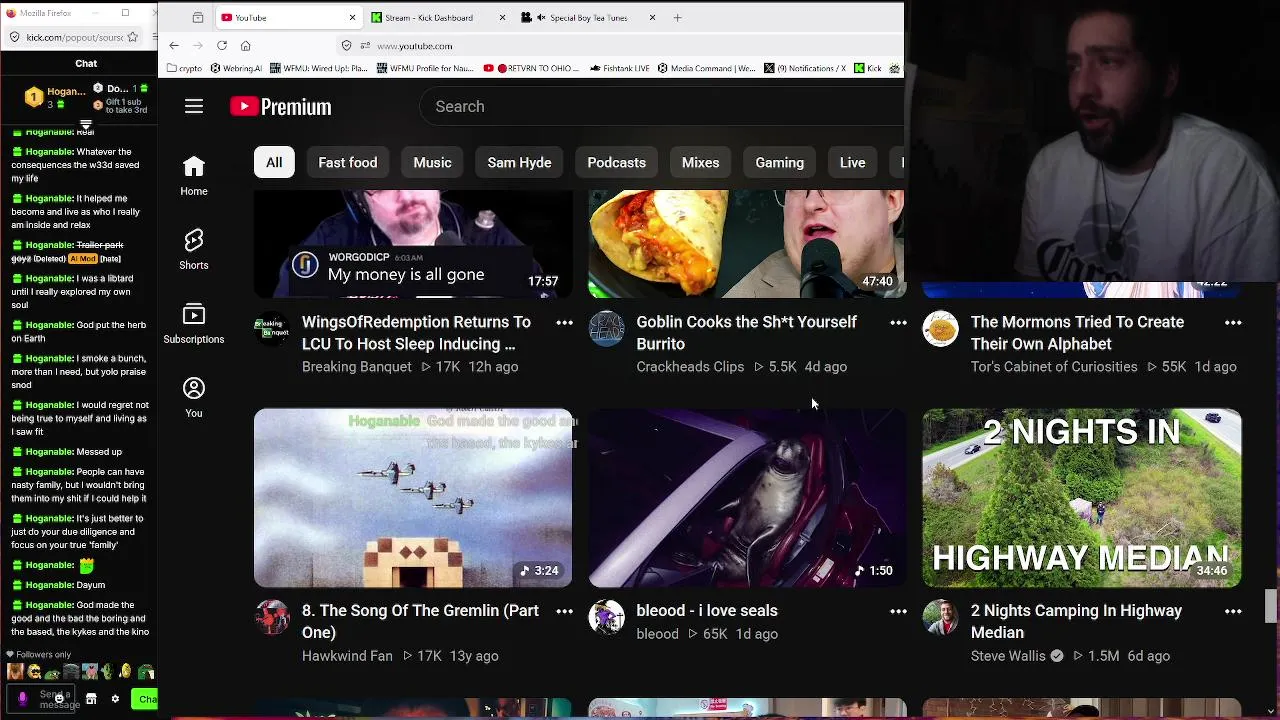
Task: Play the Song Of The Gremlin thumbnail
Action: (x=413, y=497)
